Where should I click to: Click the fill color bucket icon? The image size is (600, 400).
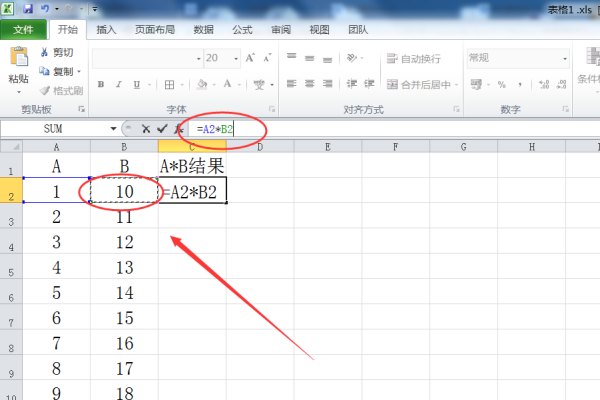202,84
